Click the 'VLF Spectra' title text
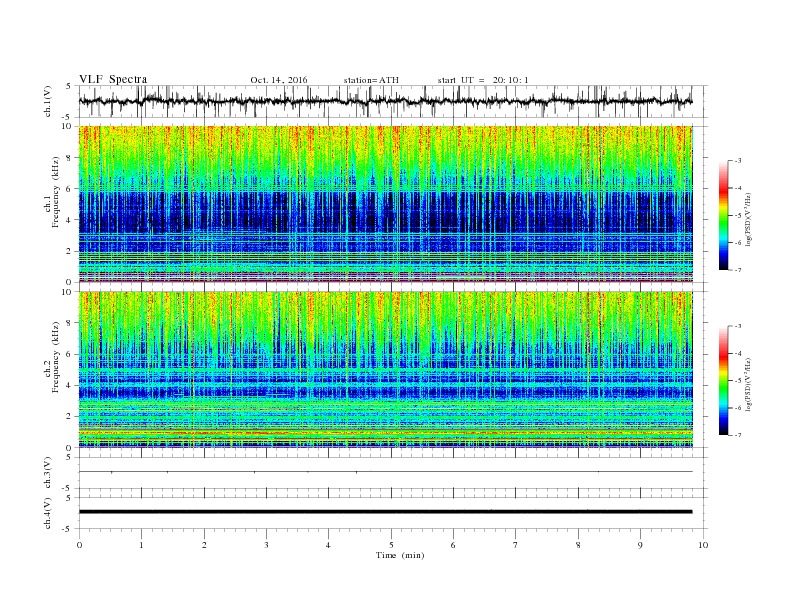Screen dimensions: 792x612 (x=113, y=79)
